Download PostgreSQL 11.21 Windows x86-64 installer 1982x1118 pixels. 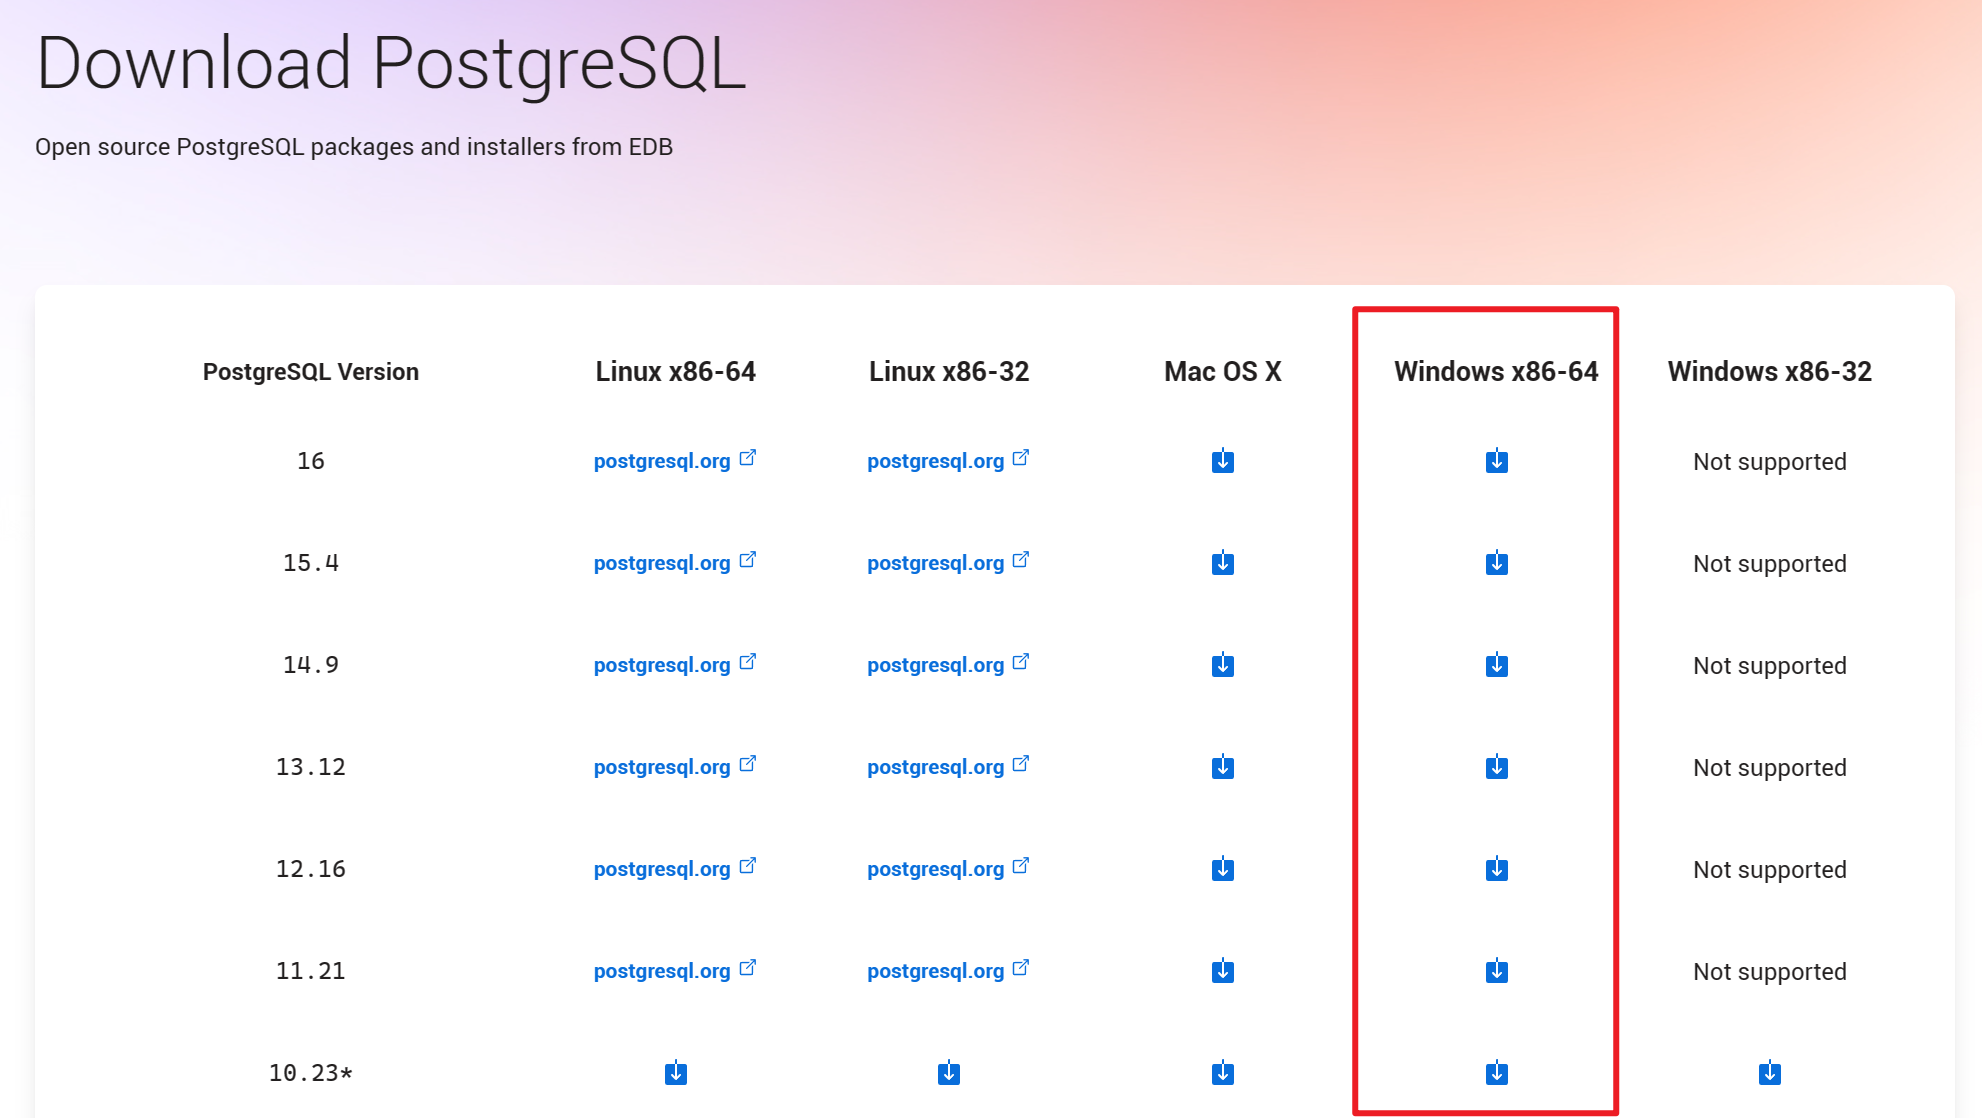1496,971
